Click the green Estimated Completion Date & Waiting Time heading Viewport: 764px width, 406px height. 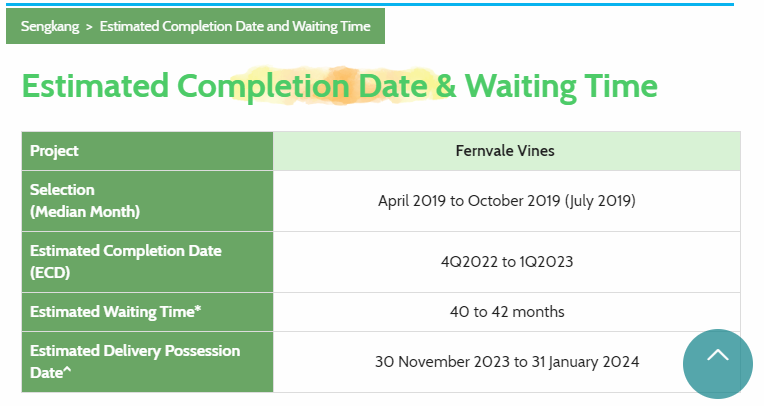pos(339,86)
